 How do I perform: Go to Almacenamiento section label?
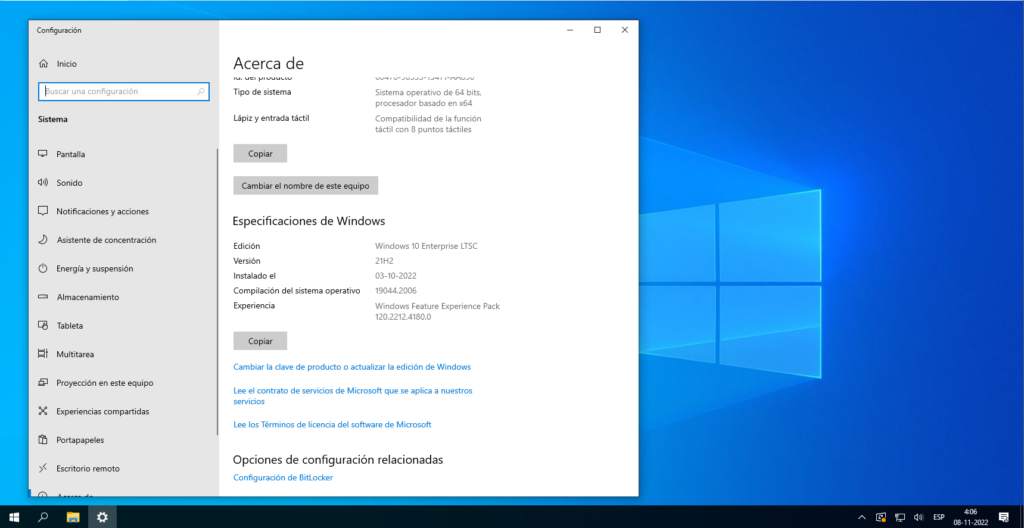[x=88, y=297]
